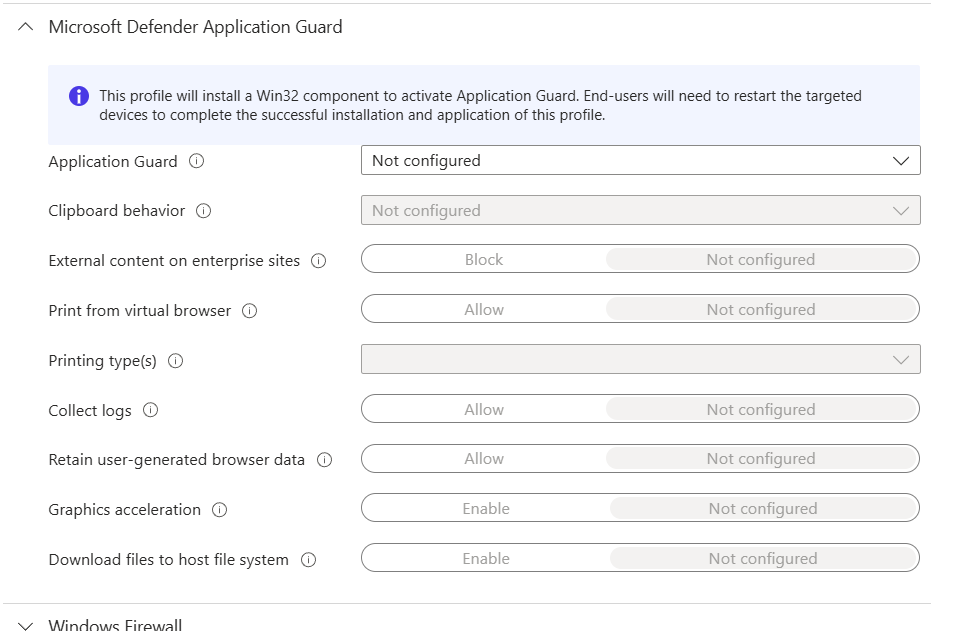The width and height of the screenshot is (979, 631).
Task: Open the Printing type(s) dropdown
Action: click(641, 360)
